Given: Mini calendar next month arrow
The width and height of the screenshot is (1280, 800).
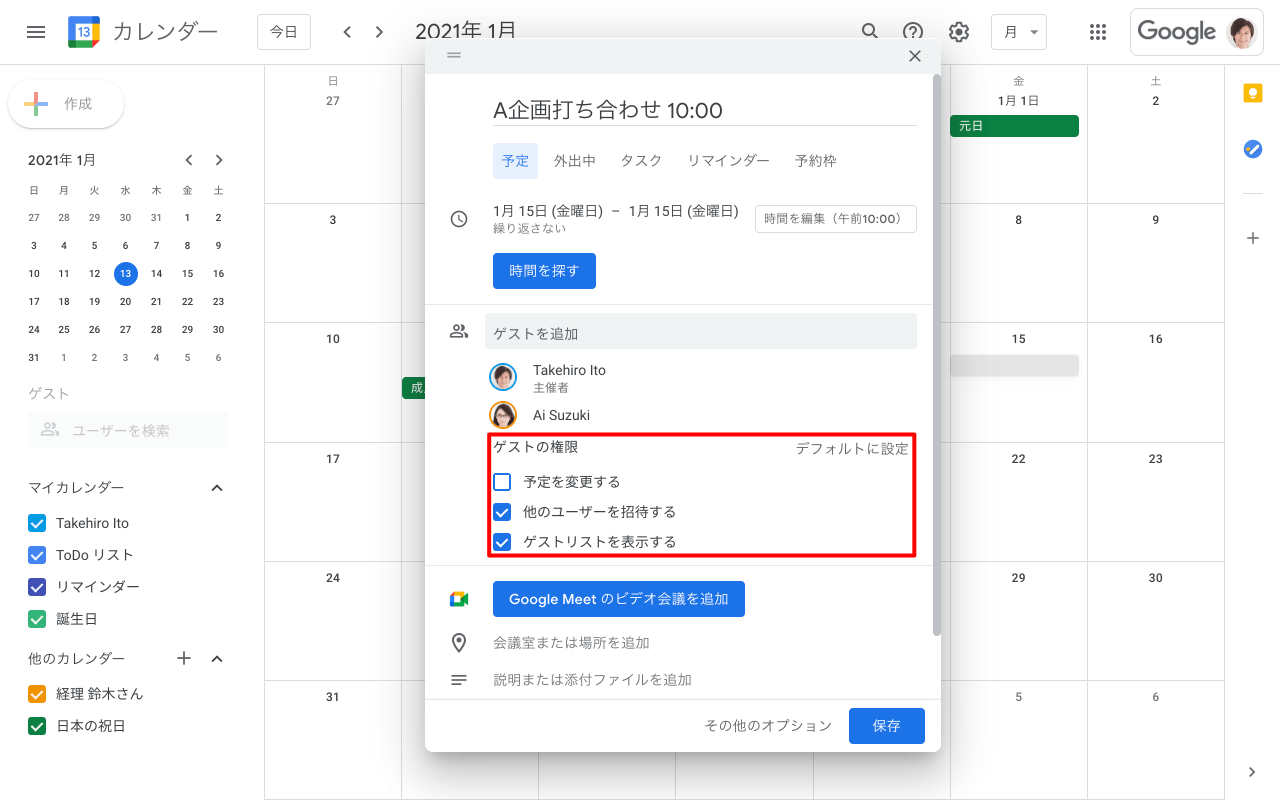Looking at the screenshot, I should click(219, 160).
